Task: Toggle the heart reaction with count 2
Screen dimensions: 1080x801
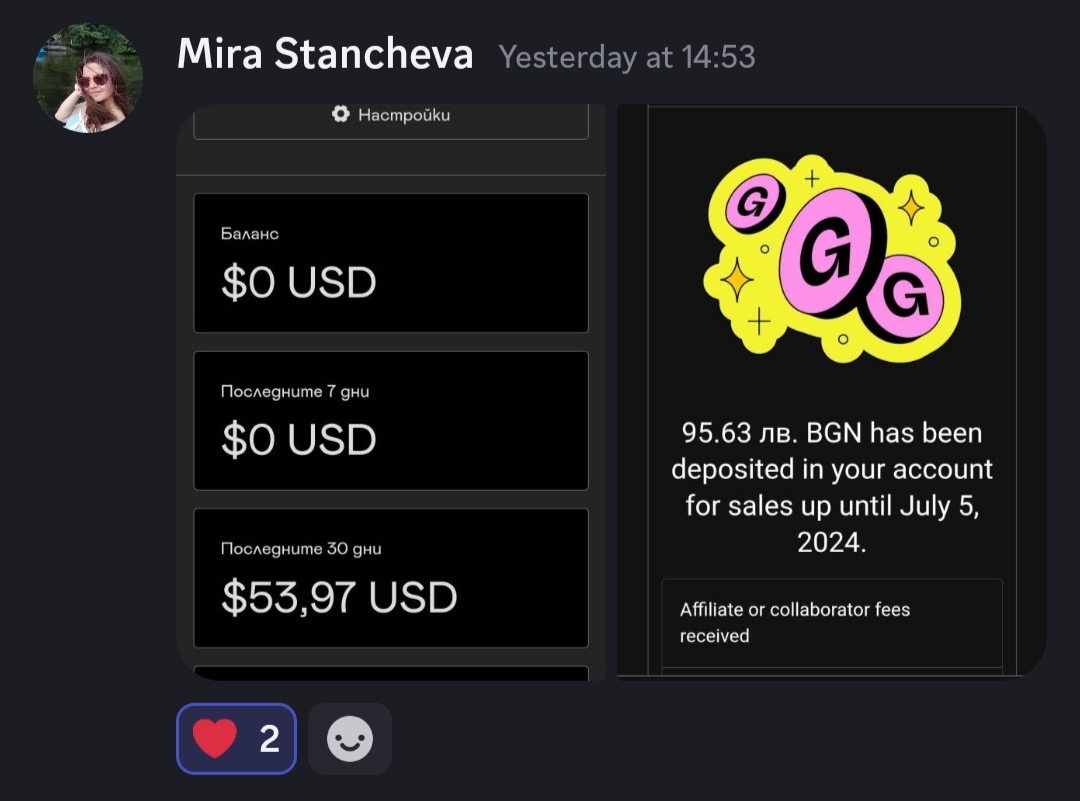Action: coord(237,739)
